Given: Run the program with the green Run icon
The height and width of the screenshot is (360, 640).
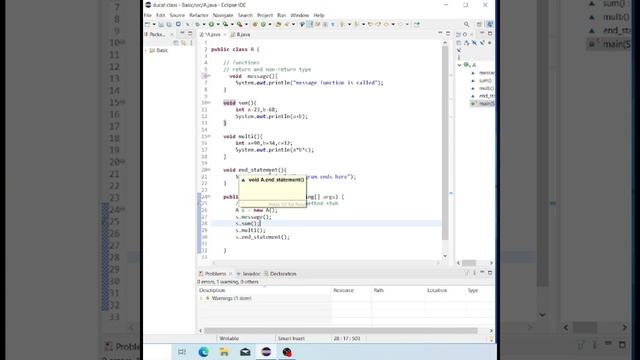Looking at the screenshot, I should 211,24.
